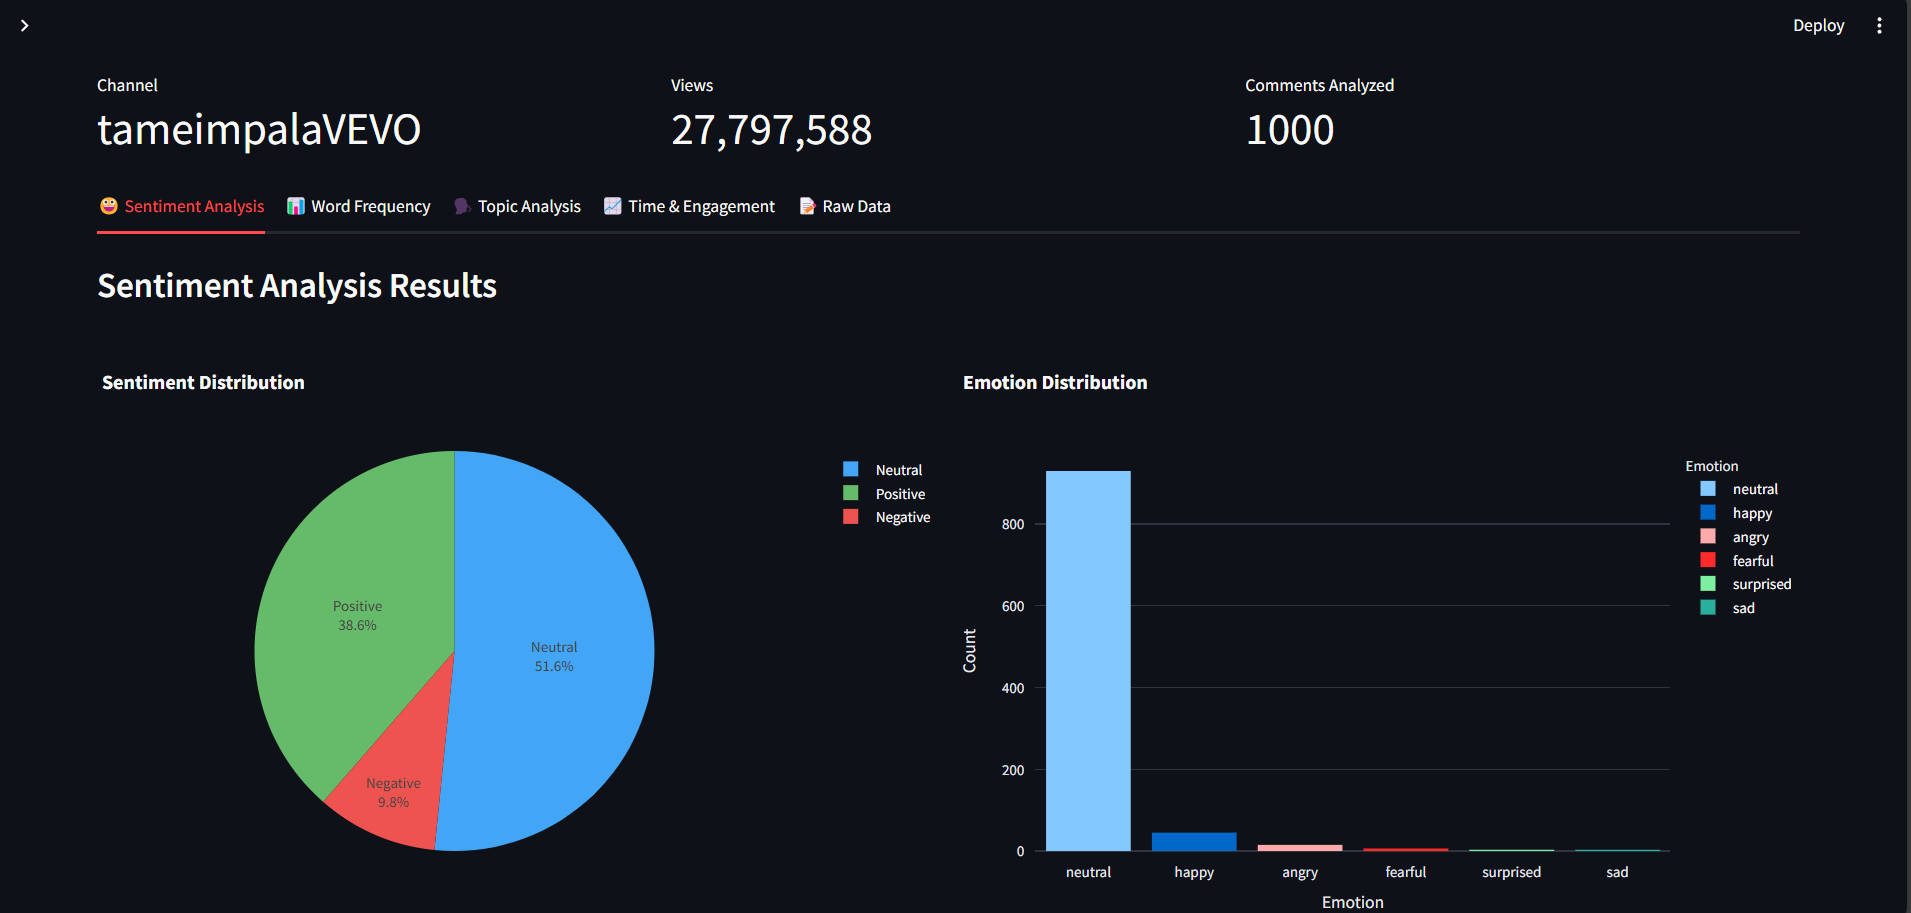Switch to the Word Frequency tab

359,206
